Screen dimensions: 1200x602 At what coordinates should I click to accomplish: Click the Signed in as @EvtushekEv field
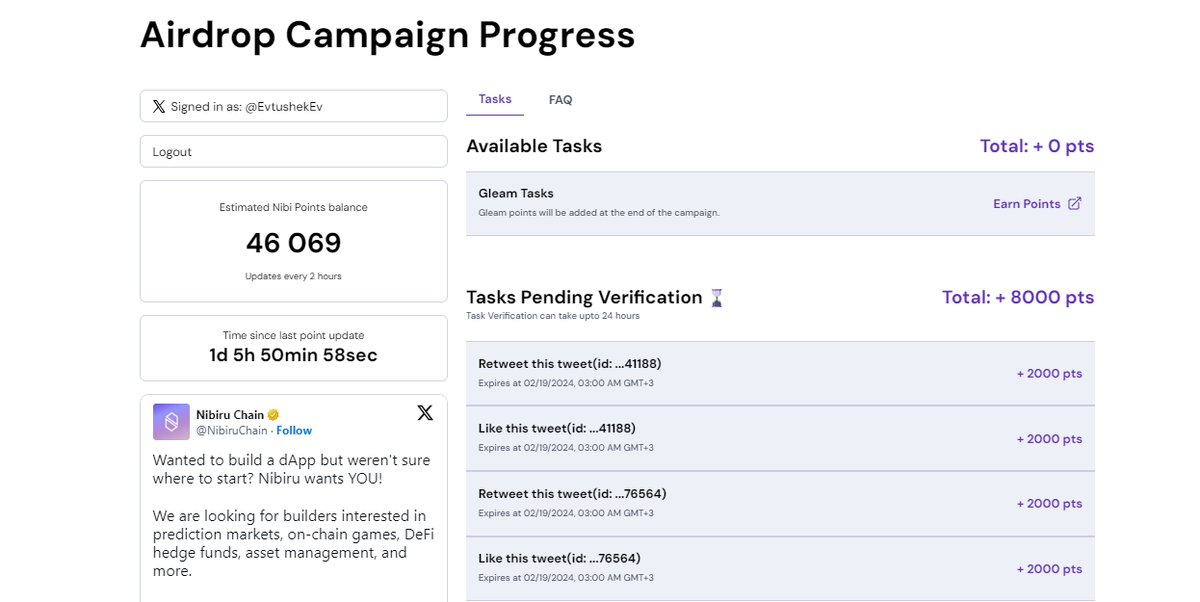293,106
